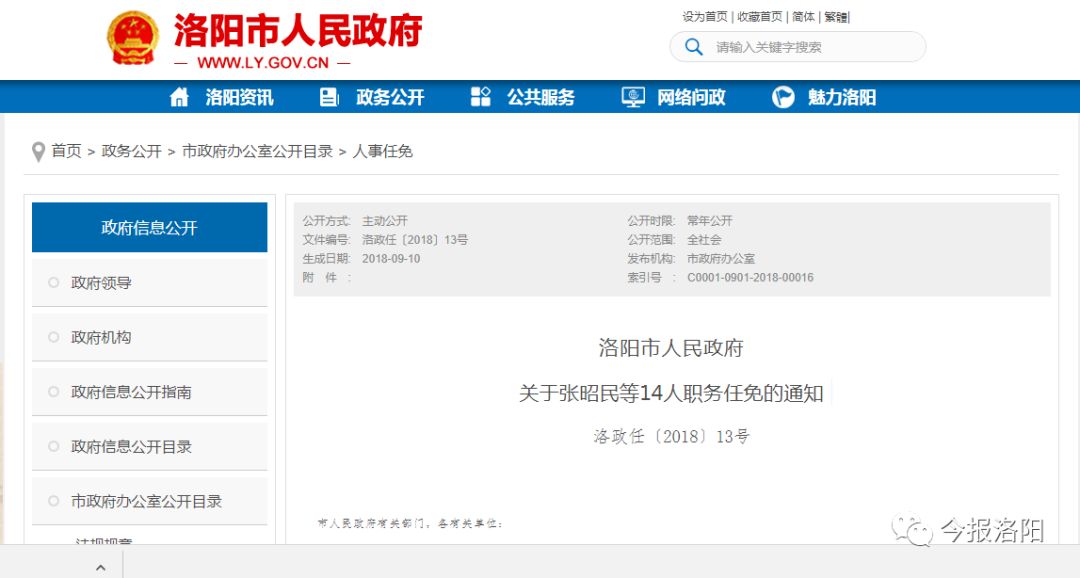Image resolution: width=1080 pixels, height=578 pixels.
Task: Click the magnifier search icon
Action: point(693,47)
